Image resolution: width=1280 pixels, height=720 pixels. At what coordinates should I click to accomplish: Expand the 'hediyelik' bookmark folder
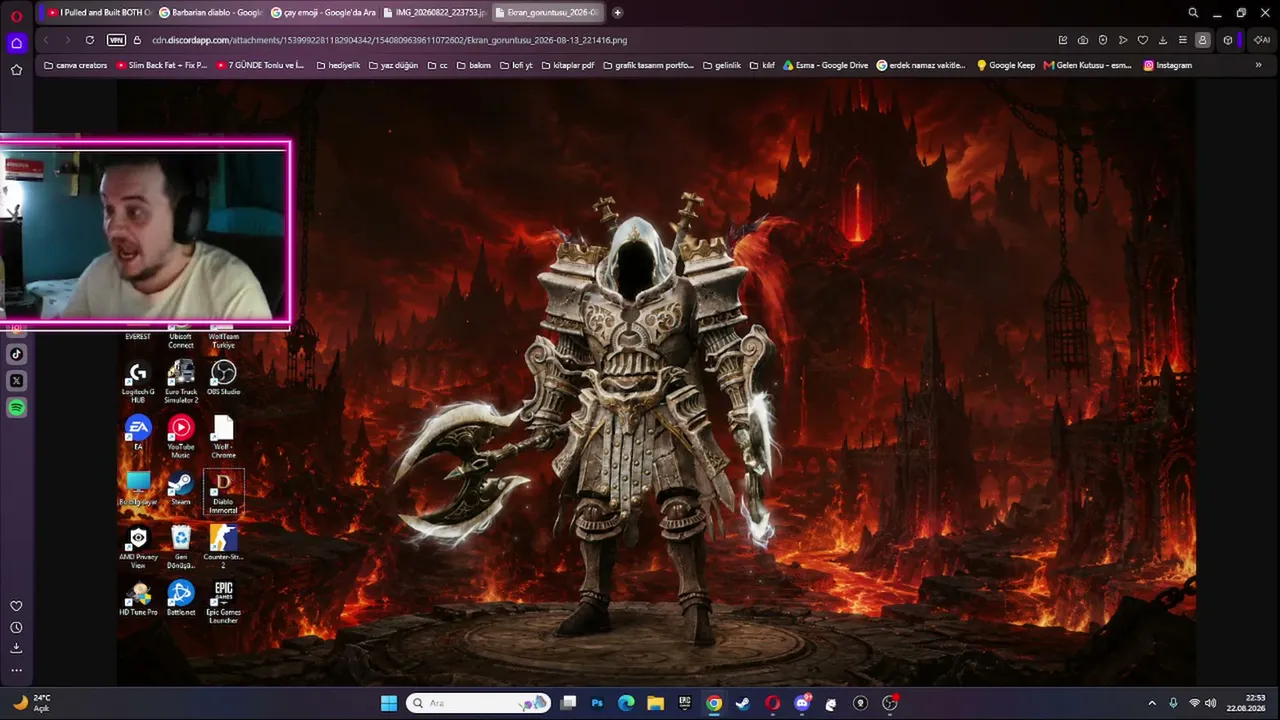[x=338, y=65]
